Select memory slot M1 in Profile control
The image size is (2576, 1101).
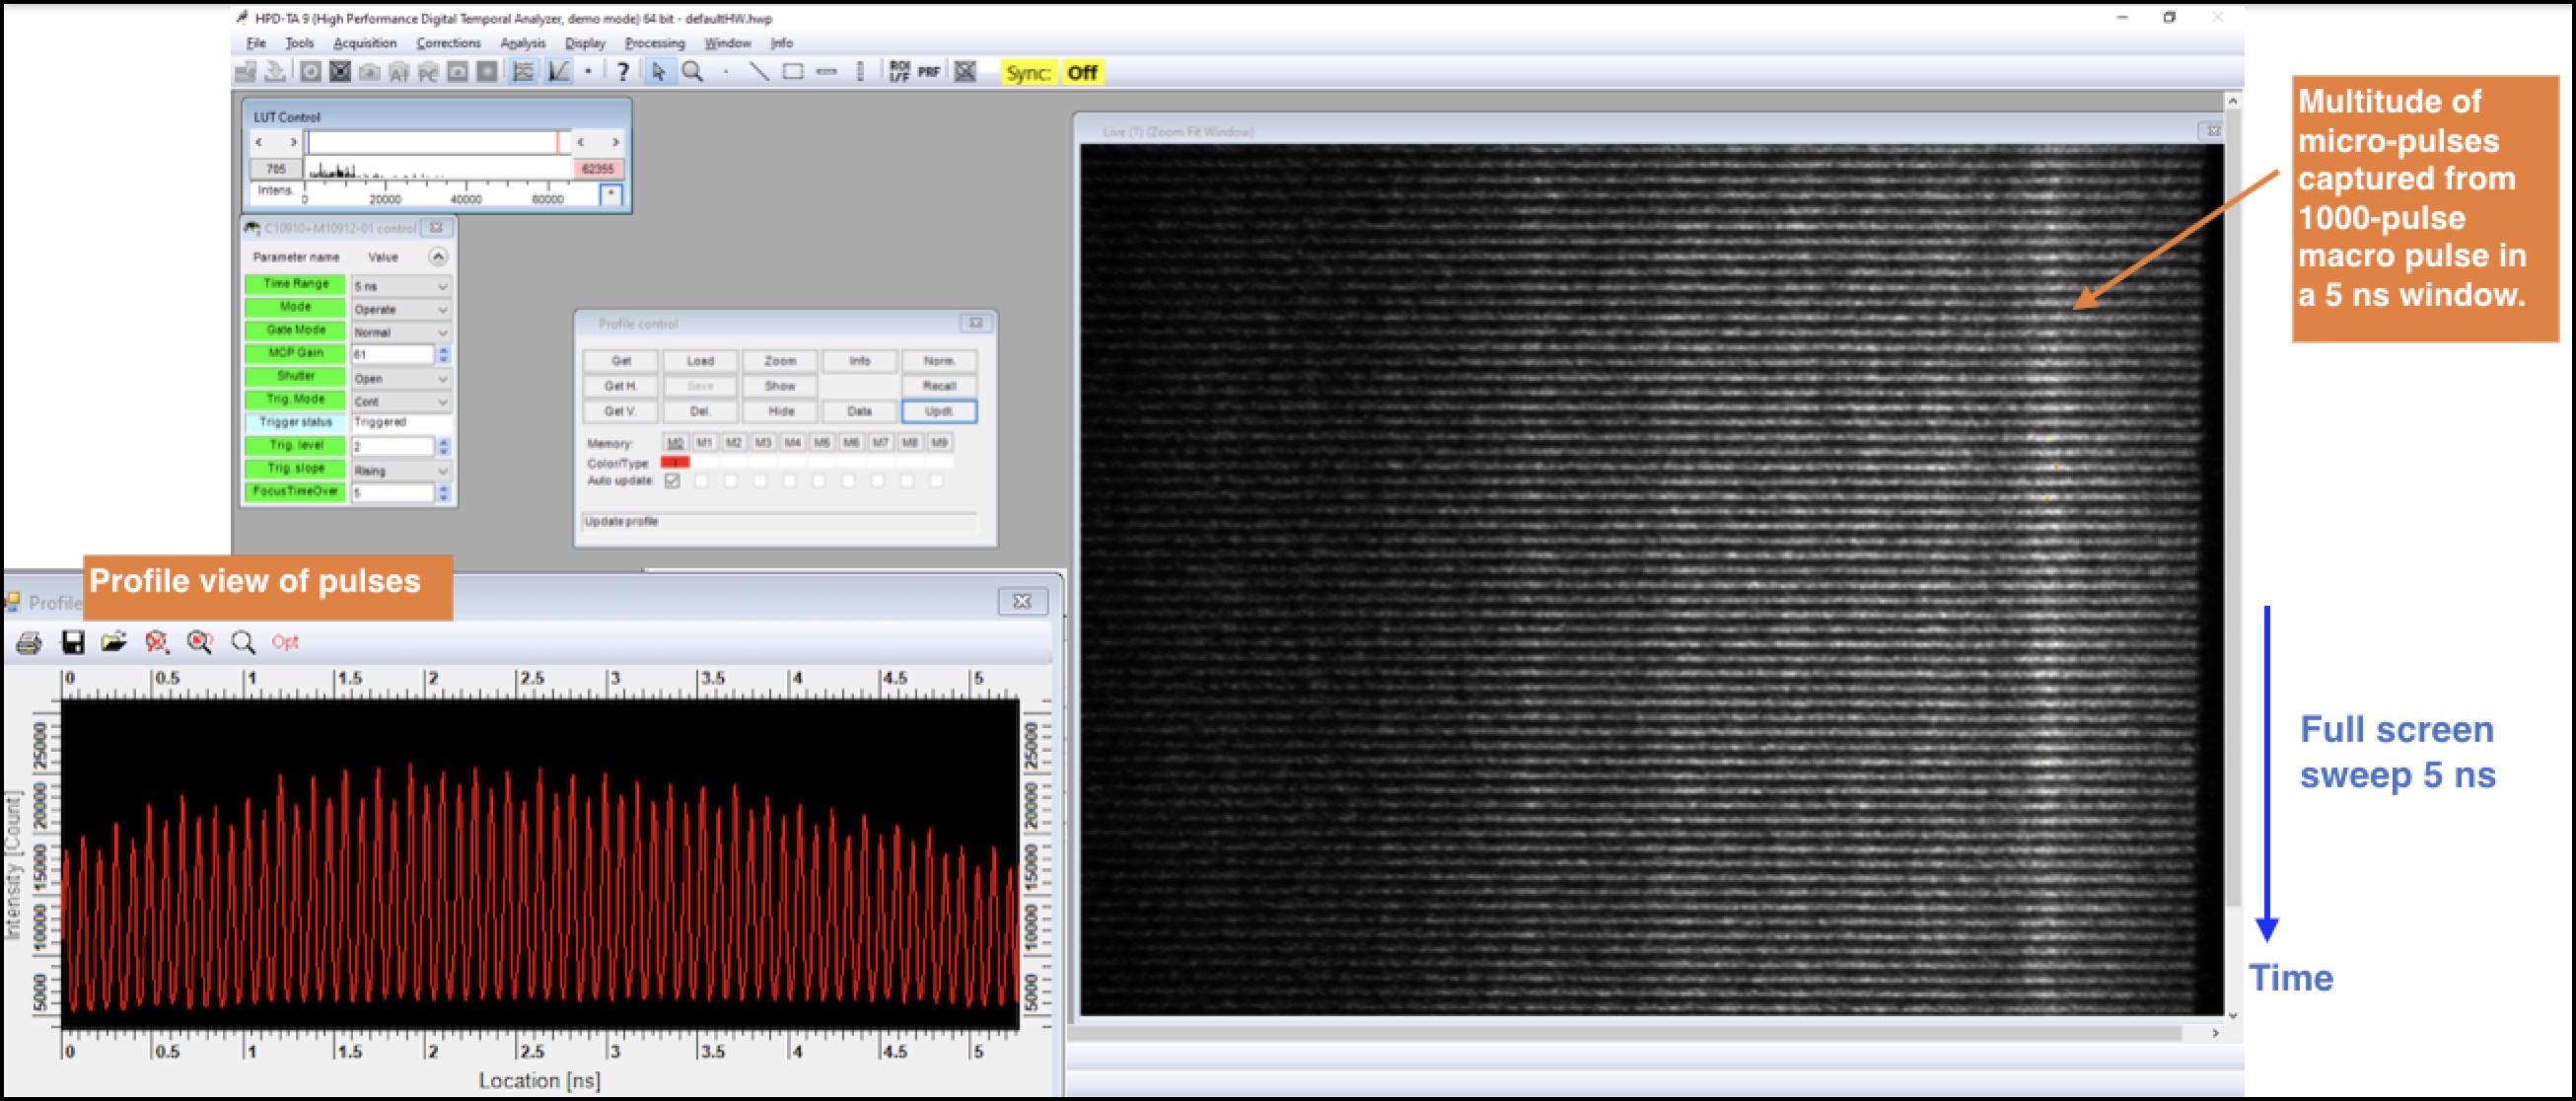point(704,442)
